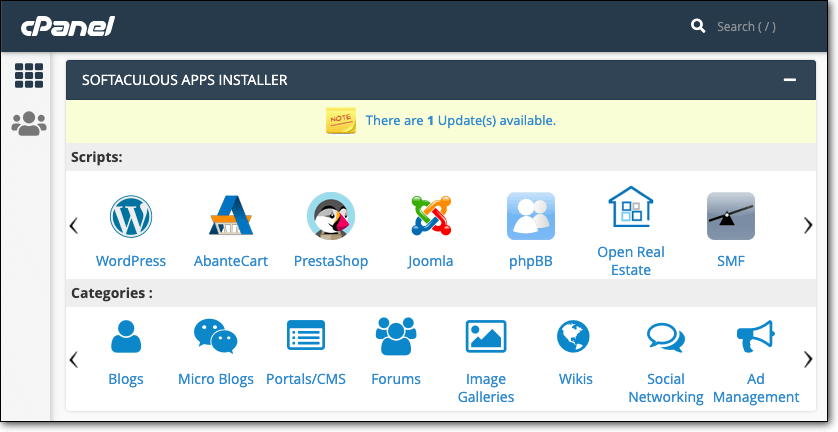
Task: Open the AbanteCart text link
Action: tap(231, 261)
